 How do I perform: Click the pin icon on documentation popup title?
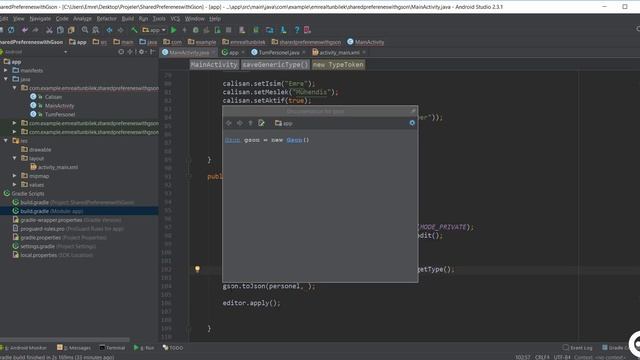click(413, 111)
